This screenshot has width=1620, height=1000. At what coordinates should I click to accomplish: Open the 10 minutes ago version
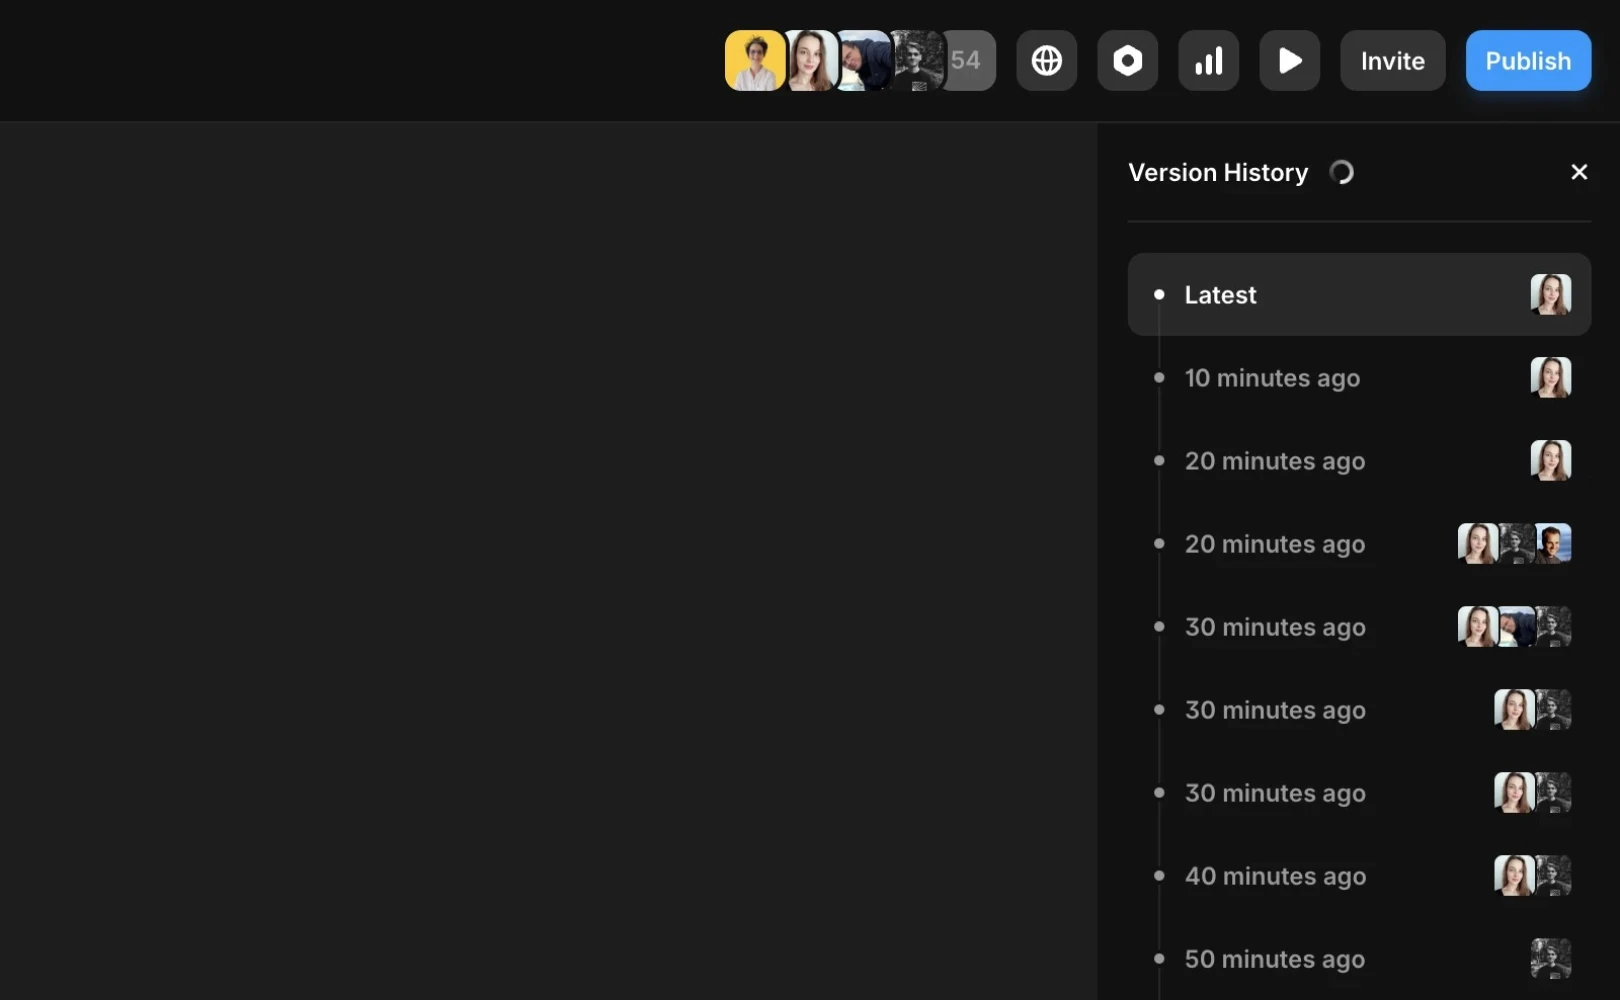[1359, 378]
